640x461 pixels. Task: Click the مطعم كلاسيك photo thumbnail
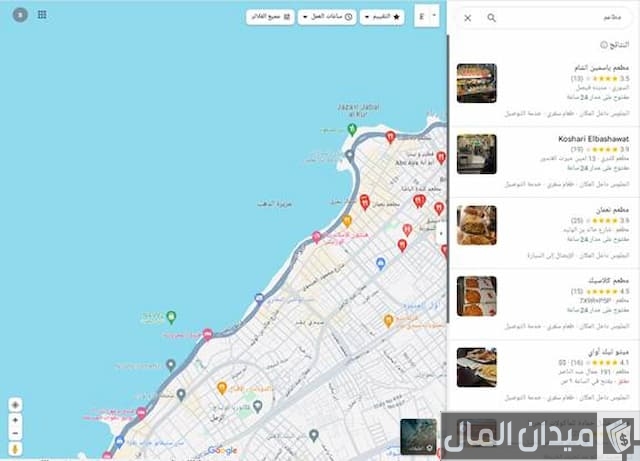click(477, 296)
